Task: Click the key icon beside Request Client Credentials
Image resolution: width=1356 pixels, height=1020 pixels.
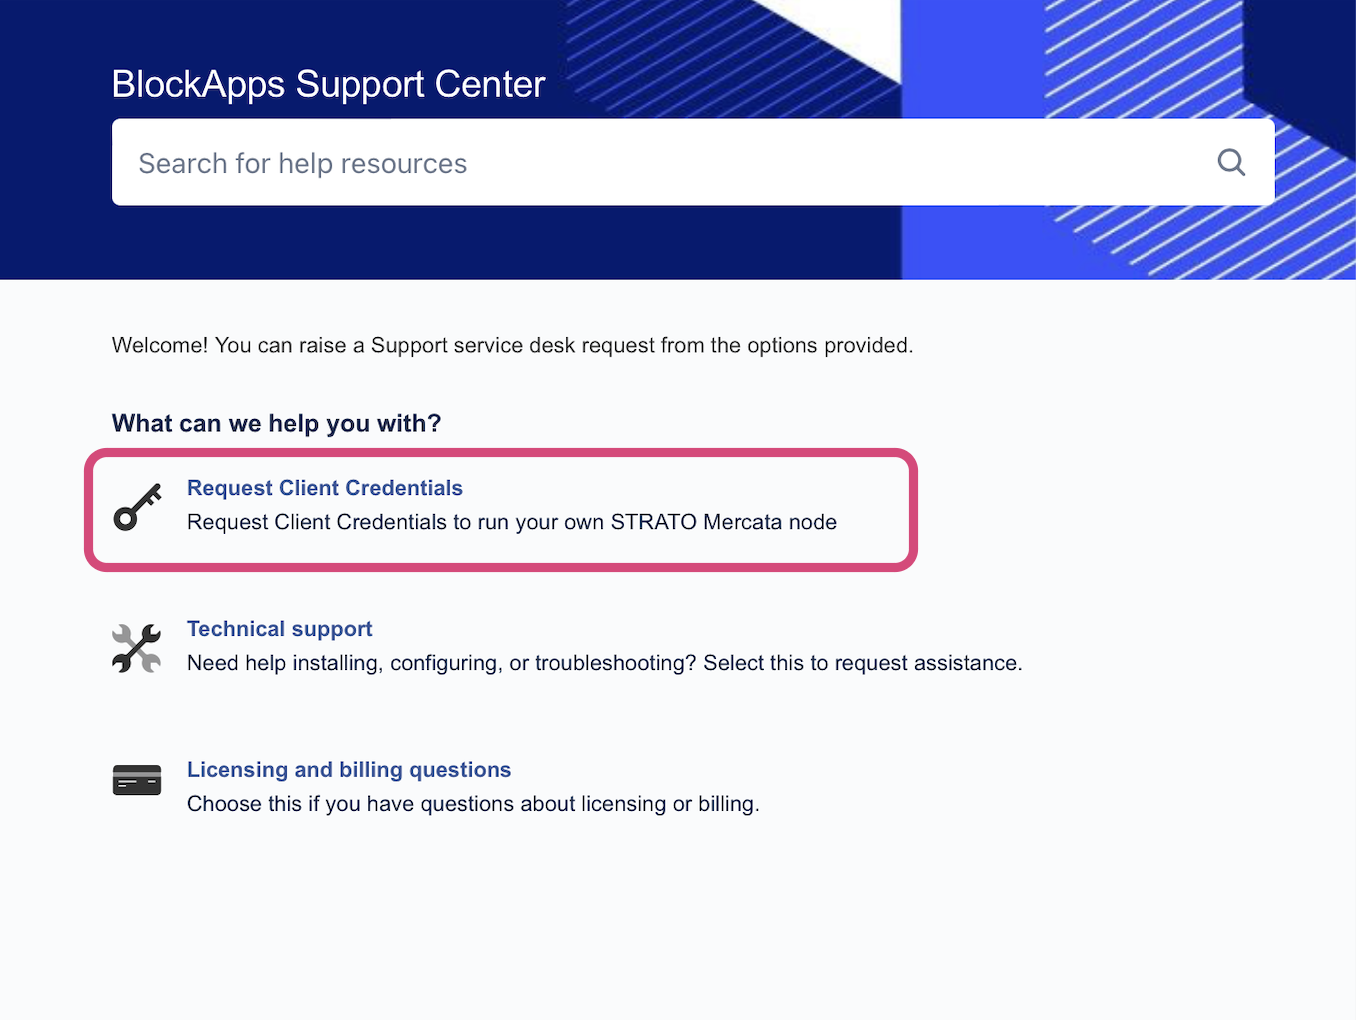Action: [x=137, y=505]
